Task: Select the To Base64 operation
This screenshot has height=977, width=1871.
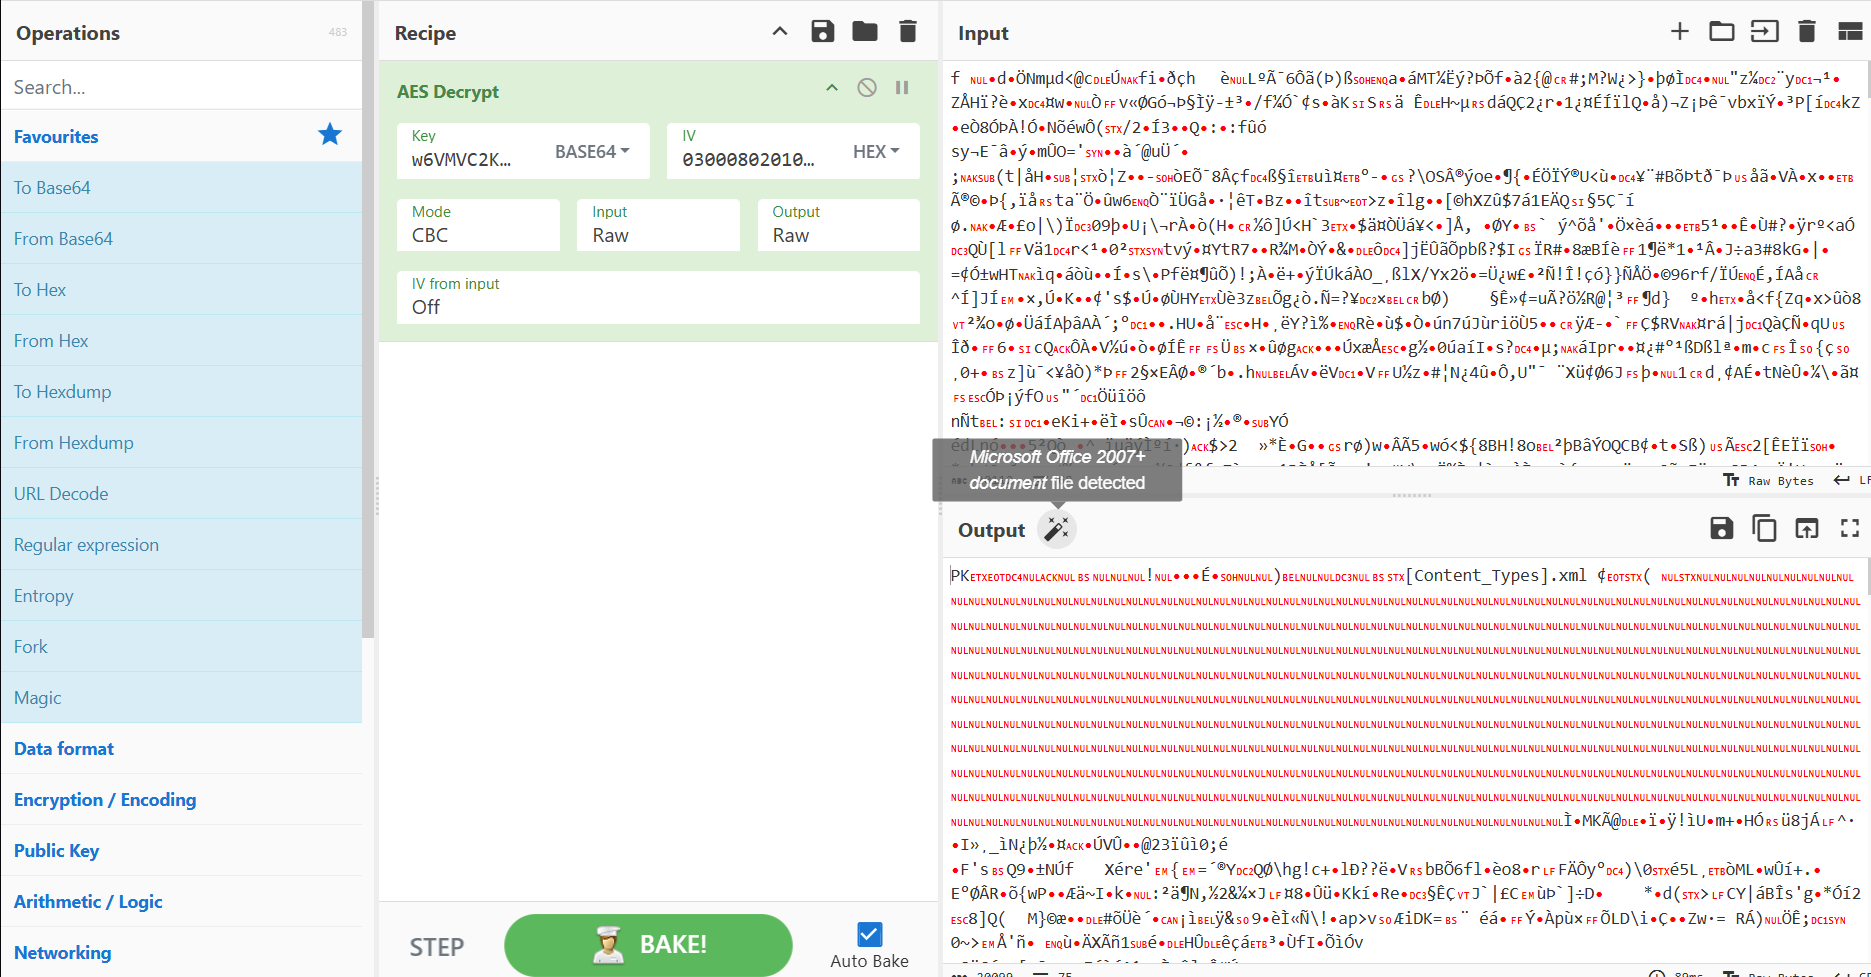Action: click(x=181, y=187)
